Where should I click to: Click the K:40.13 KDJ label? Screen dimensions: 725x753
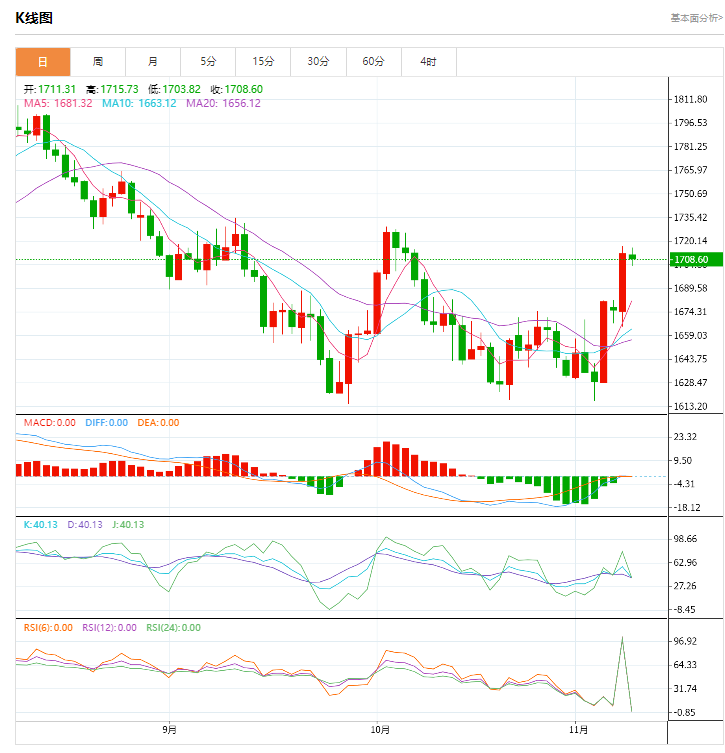point(40,525)
